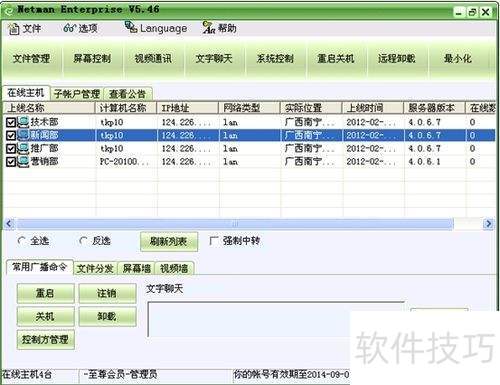This screenshot has width=500, height=385.
Task: Click the 重启 broadcast button
Action: point(45,293)
